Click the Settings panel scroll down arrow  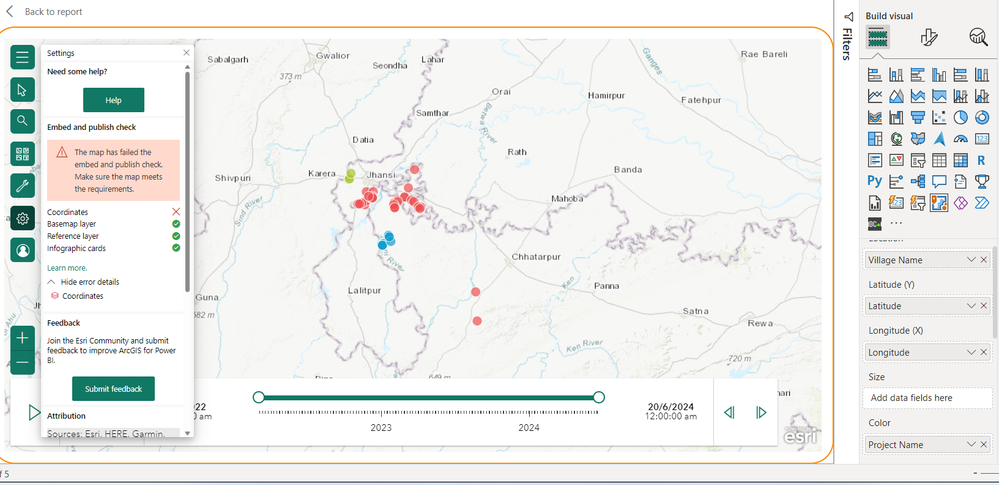click(187, 433)
